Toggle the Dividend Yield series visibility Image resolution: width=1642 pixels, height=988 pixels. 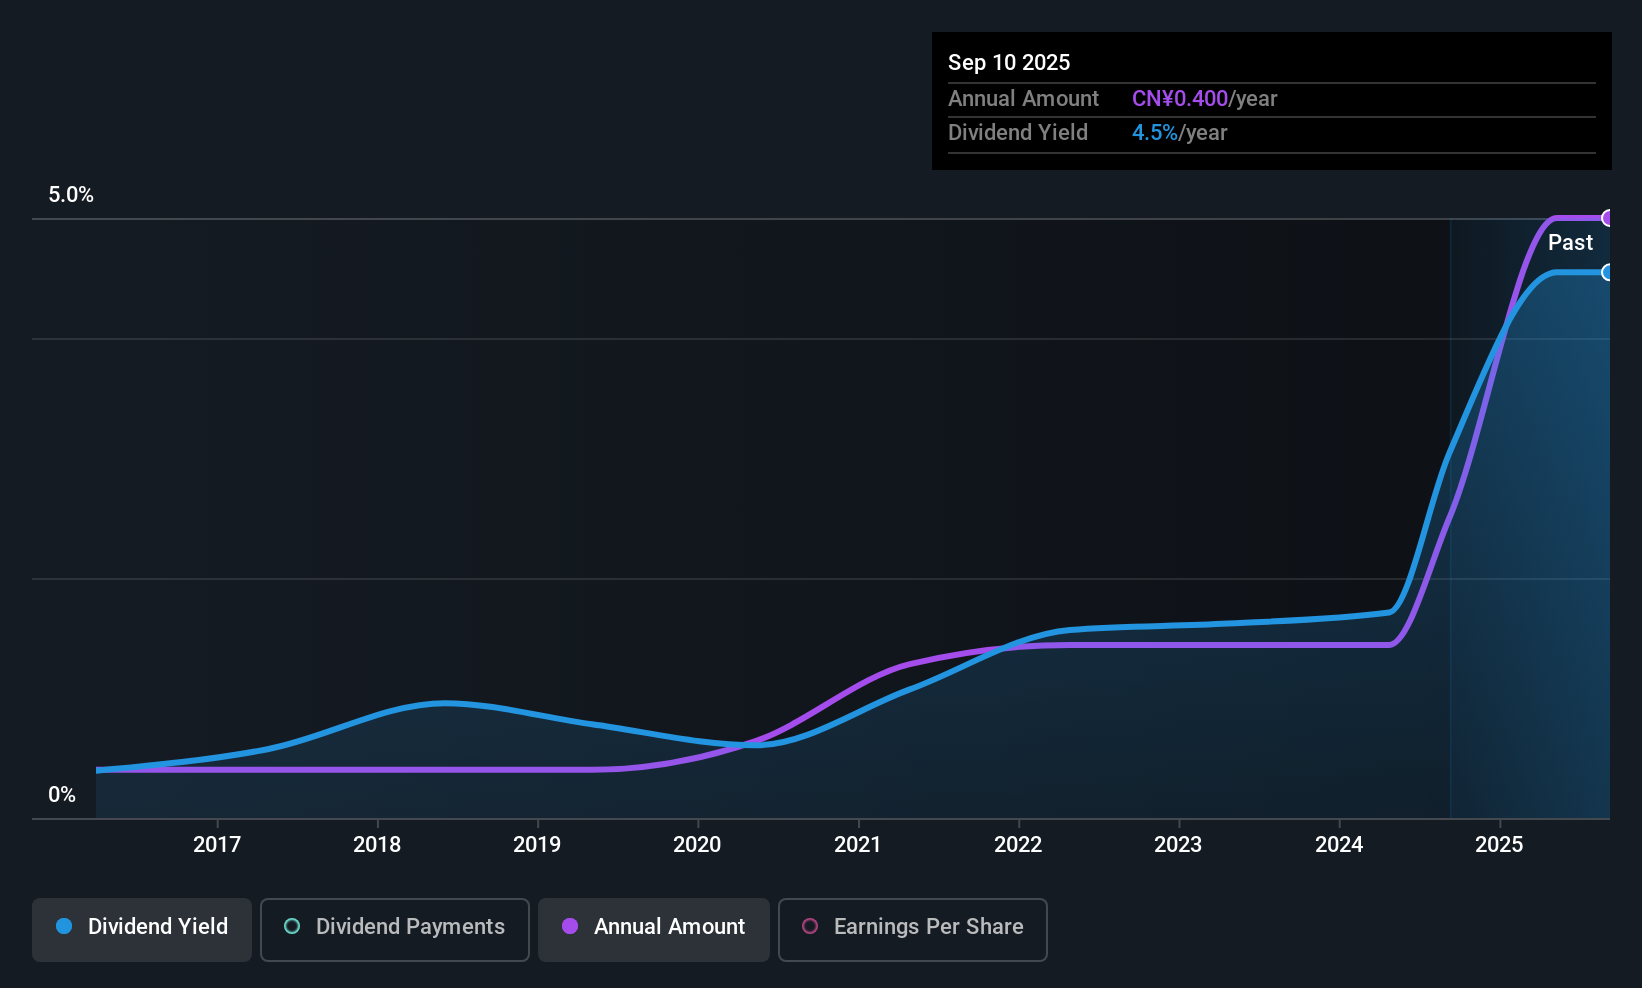[141, 928]
